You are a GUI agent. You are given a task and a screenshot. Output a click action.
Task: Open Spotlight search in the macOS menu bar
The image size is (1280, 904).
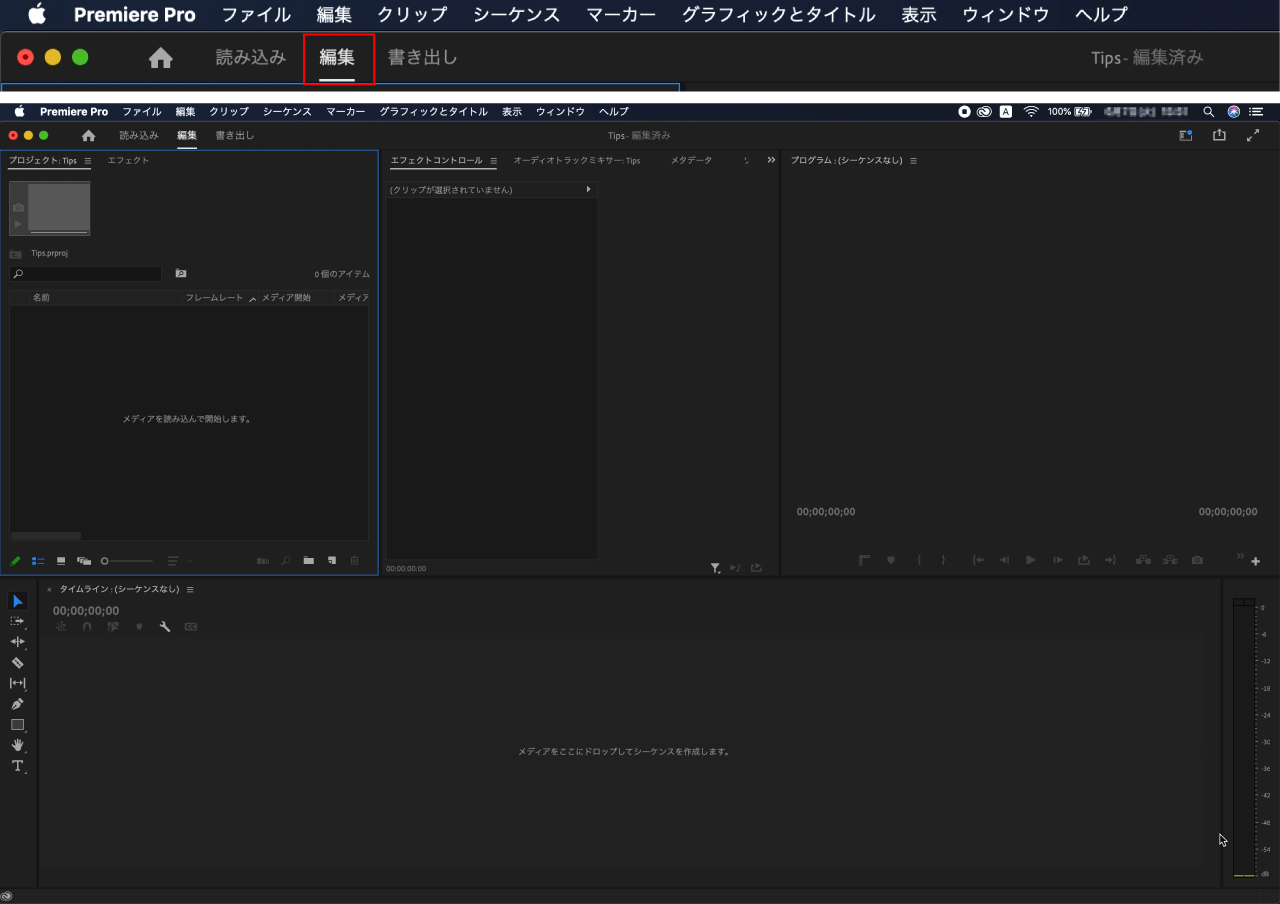[1208, 112]
